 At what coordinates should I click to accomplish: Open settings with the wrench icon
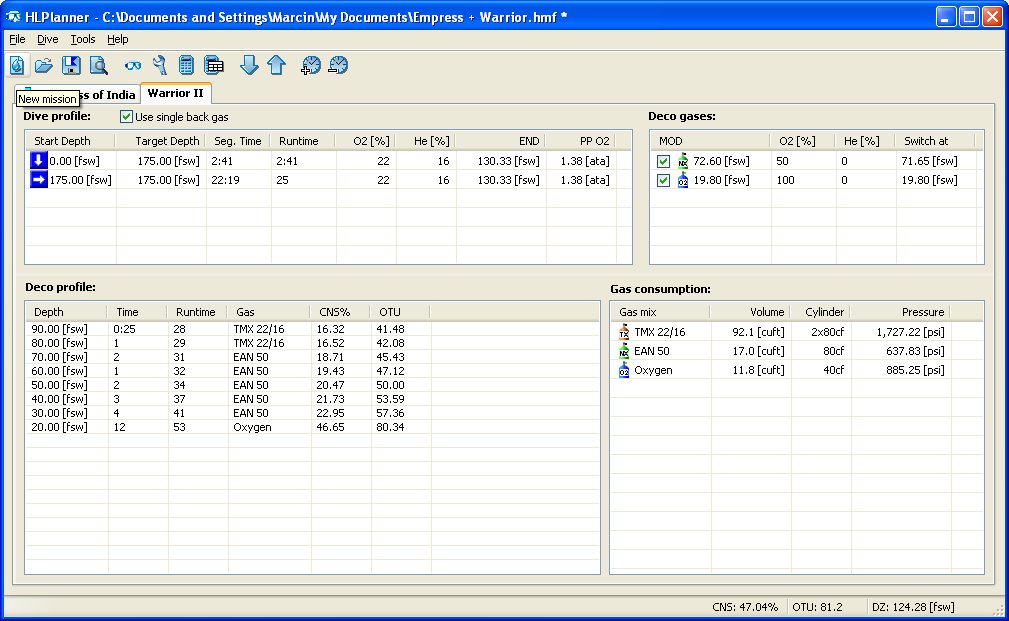[160, 65]
